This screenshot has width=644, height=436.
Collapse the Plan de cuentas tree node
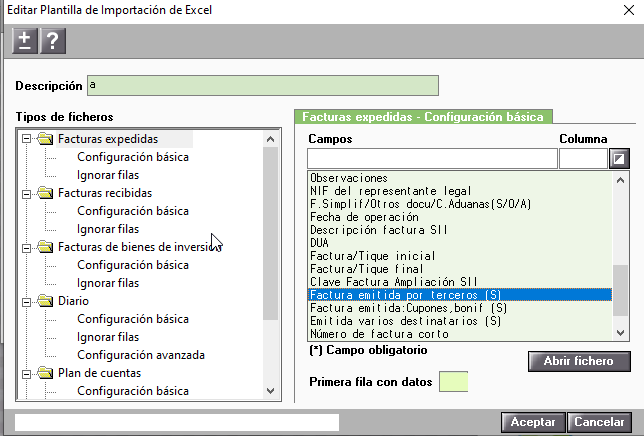pyautogui.click(x=26, y=374)
